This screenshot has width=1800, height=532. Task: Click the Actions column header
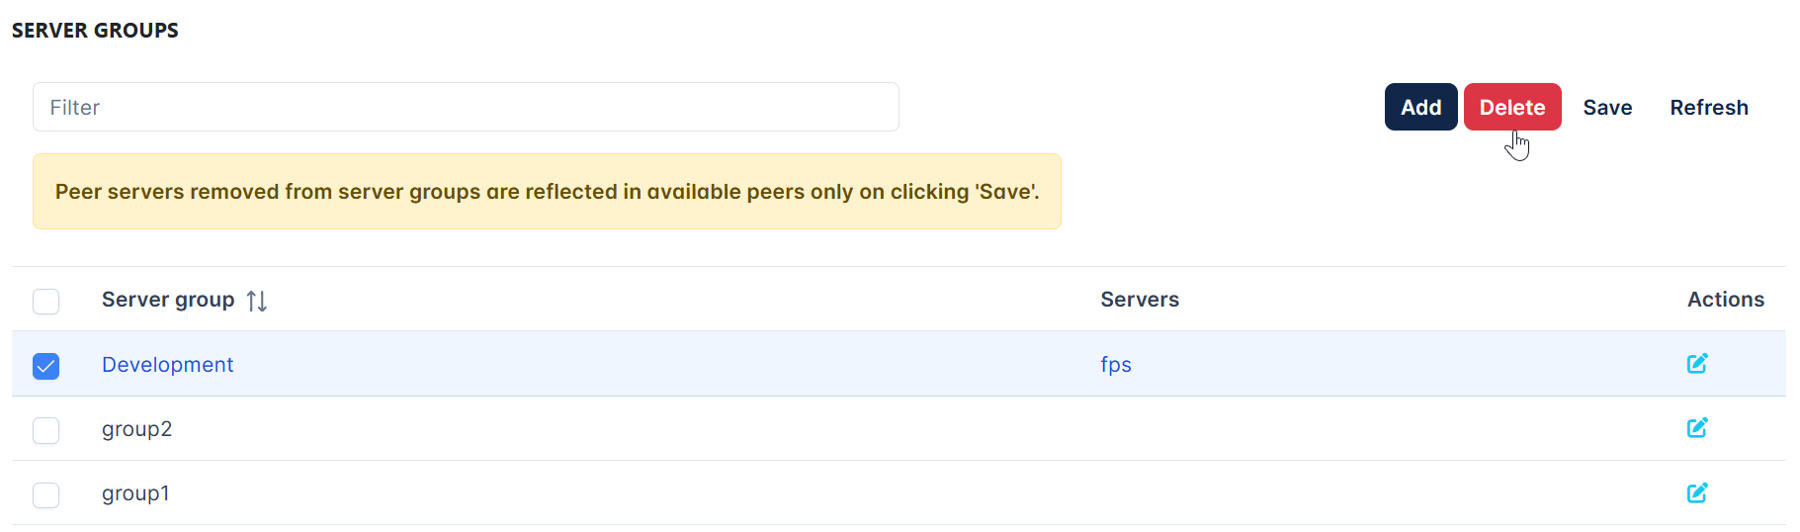pos(1725,299)
